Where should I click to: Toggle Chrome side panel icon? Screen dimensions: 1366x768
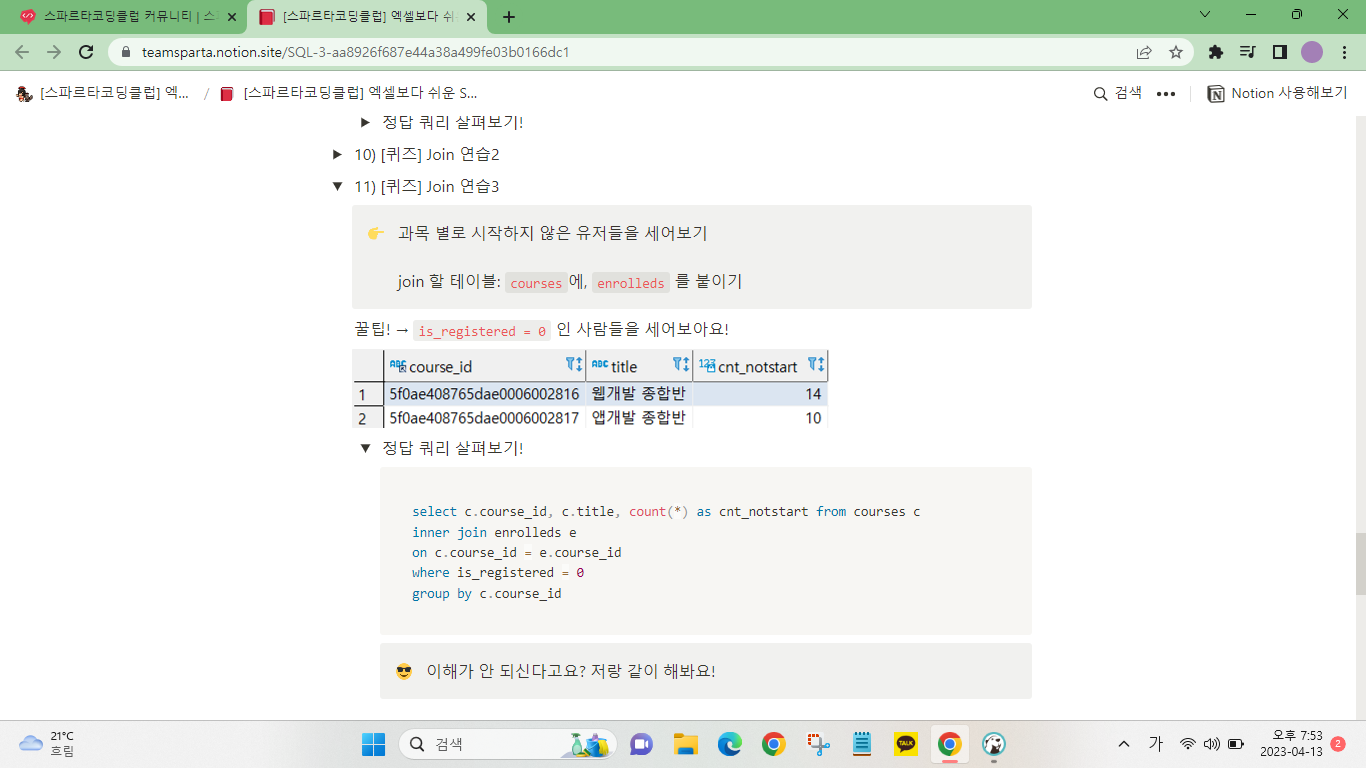(x=1279, y=52)
